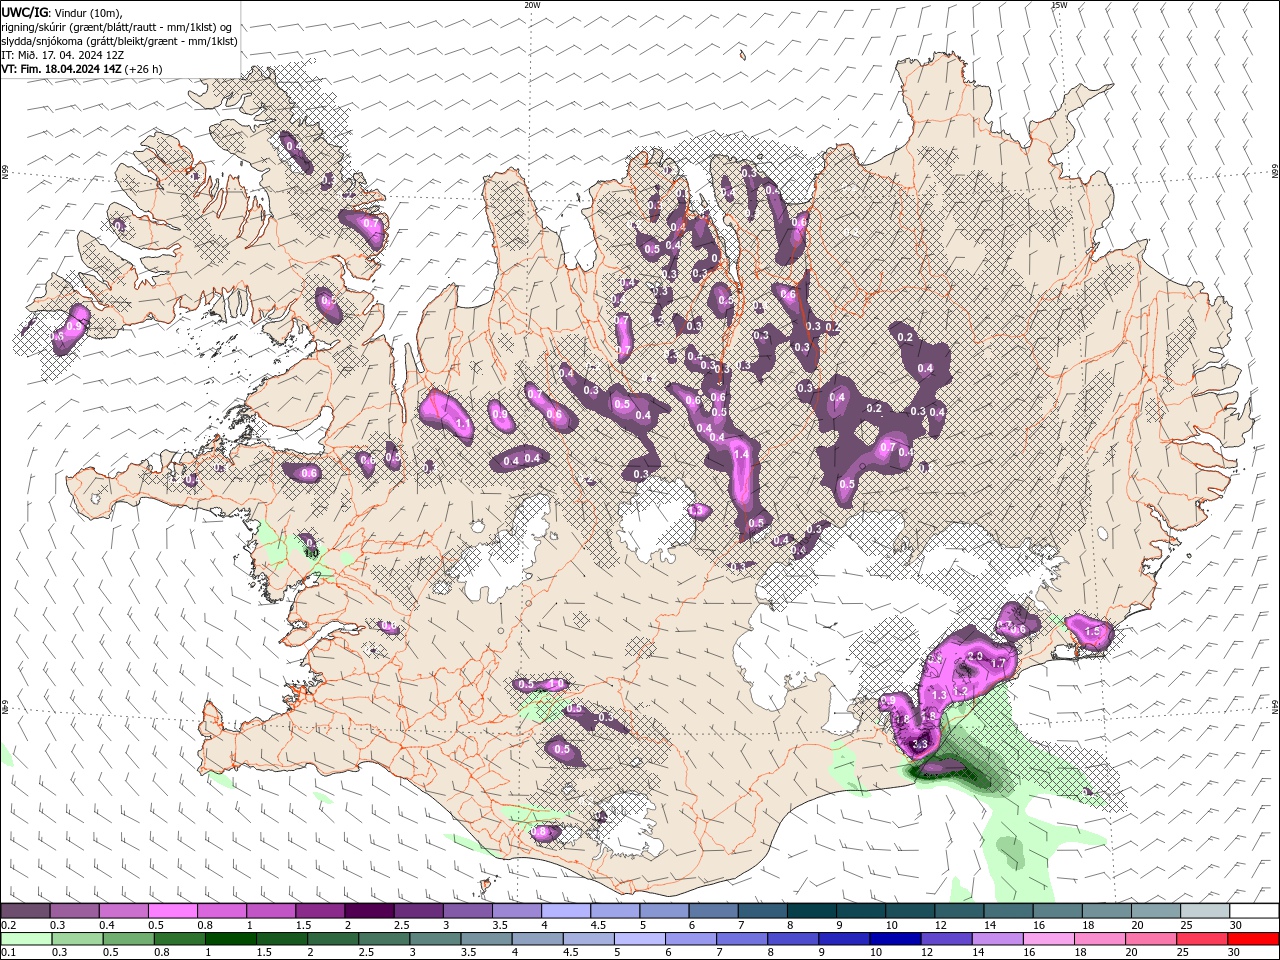The width and height of the screenshot is (1280, 960).
Task: Select the '1.7' snowfall value on the map
Action: point(997,663)
